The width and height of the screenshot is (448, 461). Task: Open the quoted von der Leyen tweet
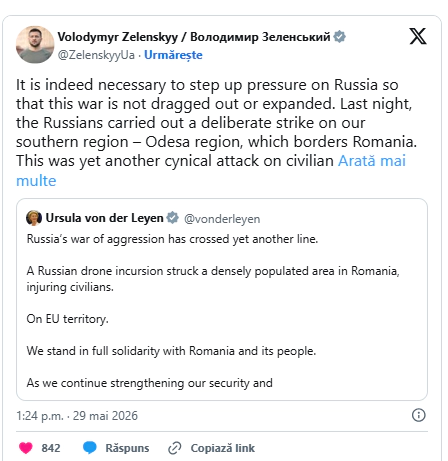[222, 299]
